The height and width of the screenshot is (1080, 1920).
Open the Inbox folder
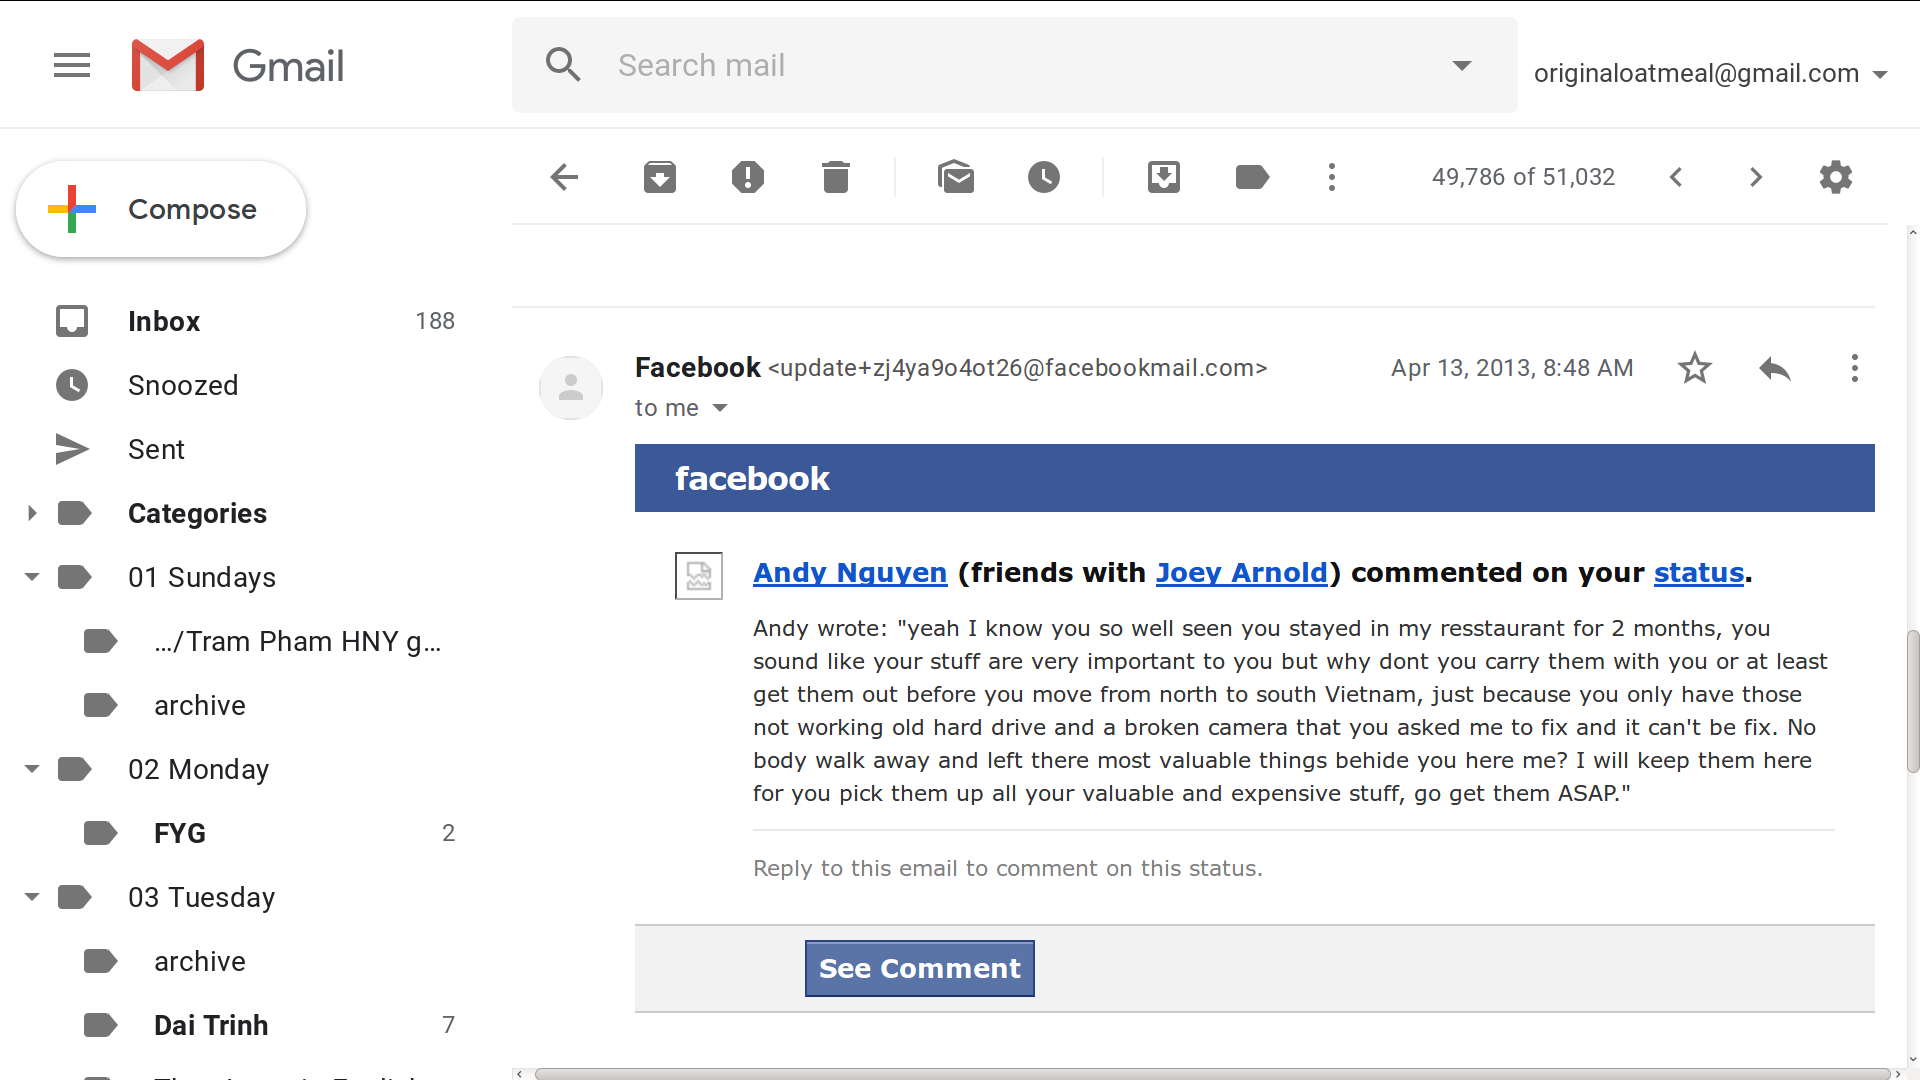coord(164,321)
